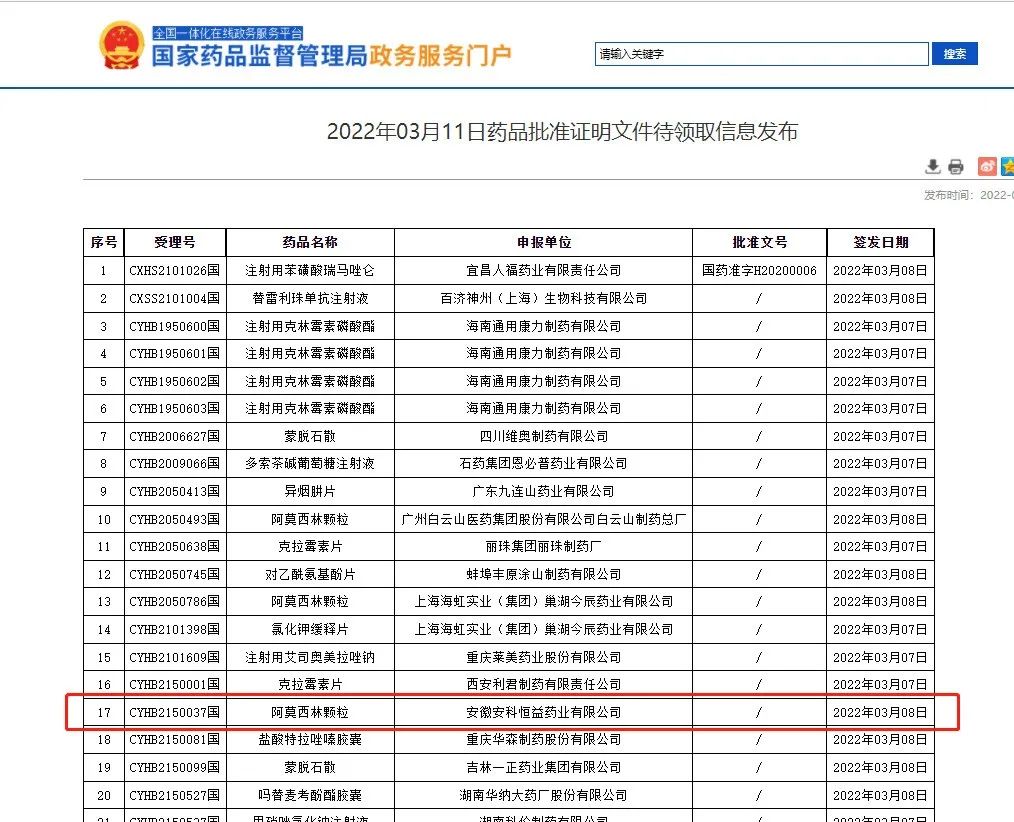Screen dimensions: 1014x822
Task: Click the printer icon
Action: point(955,166)
